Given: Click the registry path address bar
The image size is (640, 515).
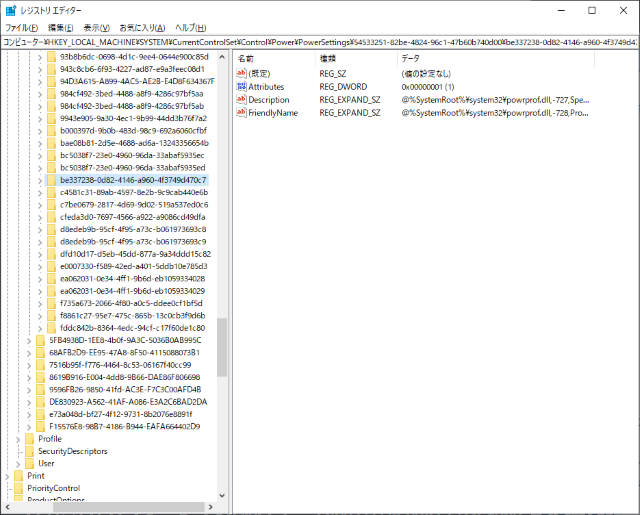Looking at the screenshot, I should (320, 43).
